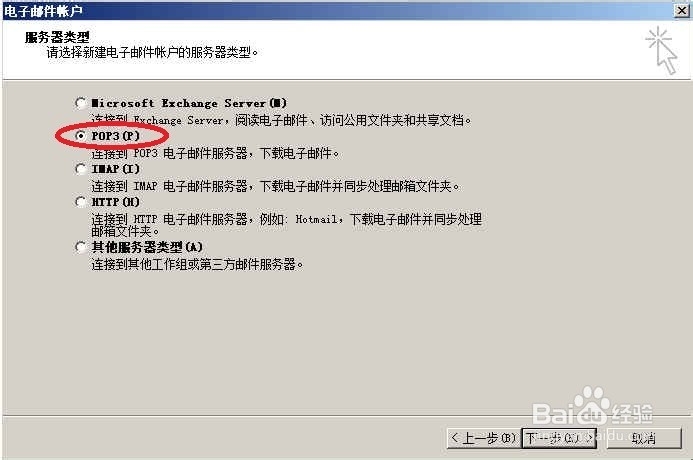The width and height of the screenshot is (693, 460).
Task: Click the IMAP description about 同步处理邮箱文件夹
Action: (276, 186)
